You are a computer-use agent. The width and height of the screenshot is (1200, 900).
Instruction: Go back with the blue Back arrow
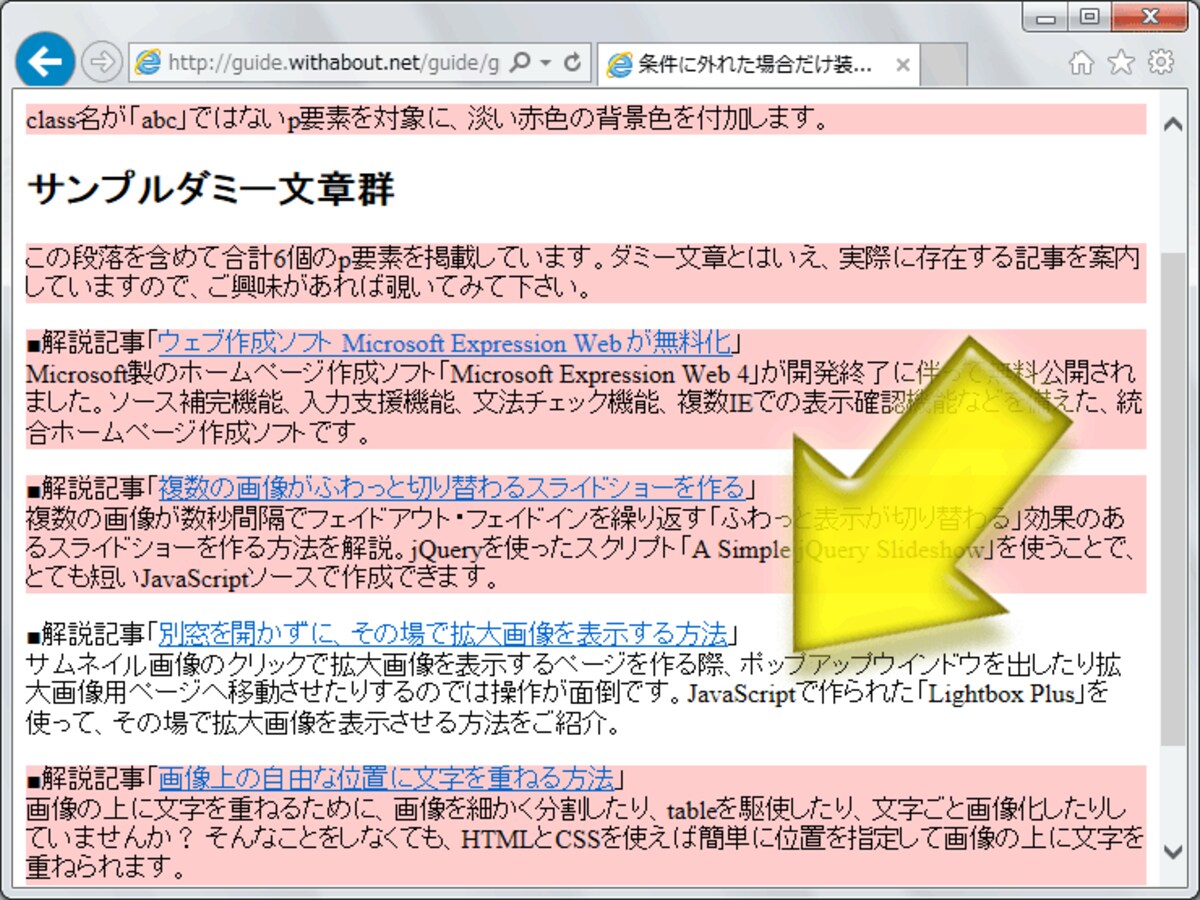click(x=45, y=62)
